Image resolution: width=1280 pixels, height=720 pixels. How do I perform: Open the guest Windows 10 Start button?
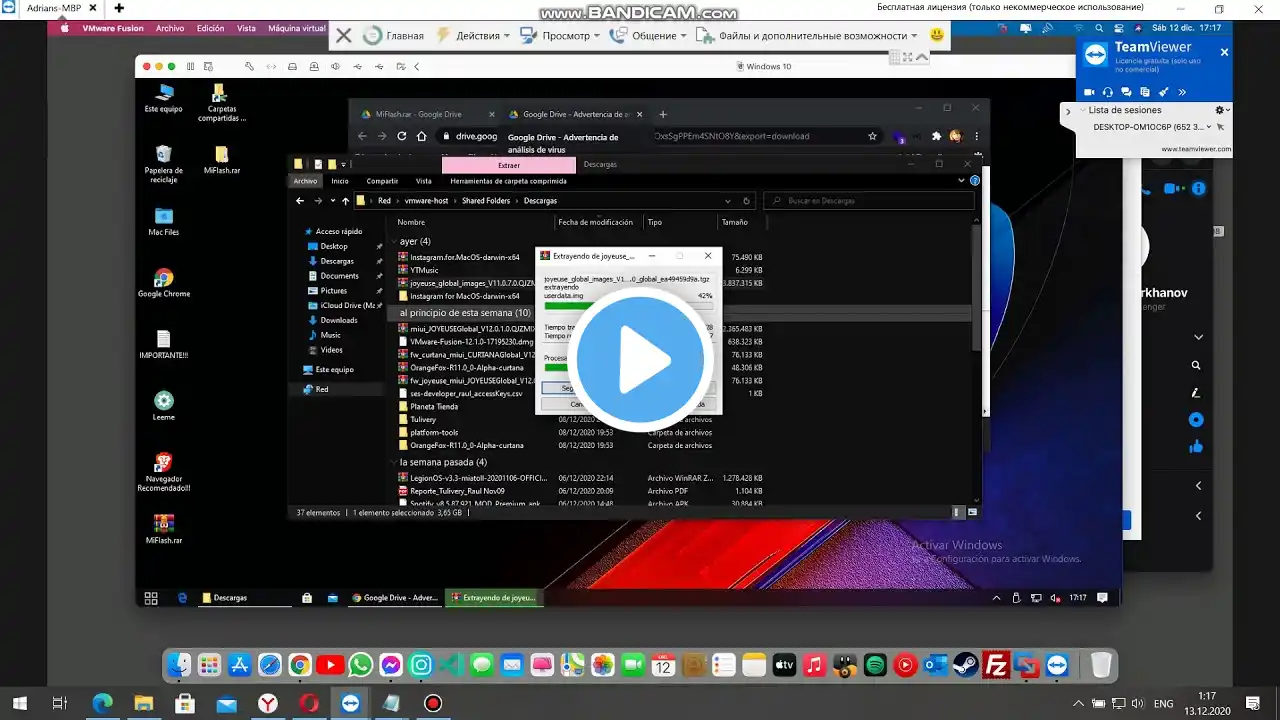point(151,598)
